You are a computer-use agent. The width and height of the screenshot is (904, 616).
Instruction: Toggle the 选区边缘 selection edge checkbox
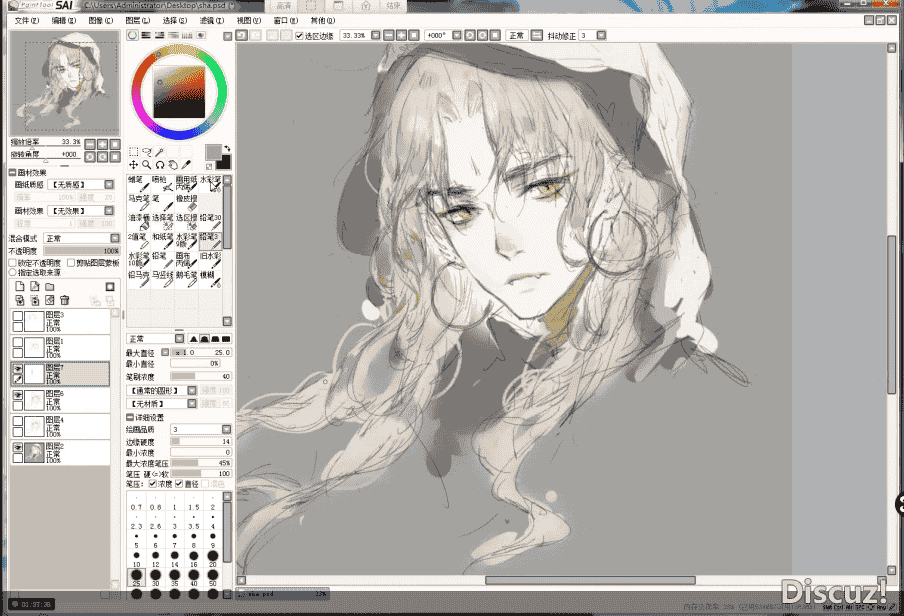coord(299,36)
